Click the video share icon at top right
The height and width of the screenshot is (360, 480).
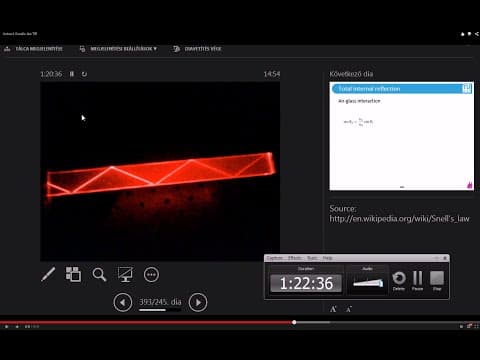click(x=477, y=34)
